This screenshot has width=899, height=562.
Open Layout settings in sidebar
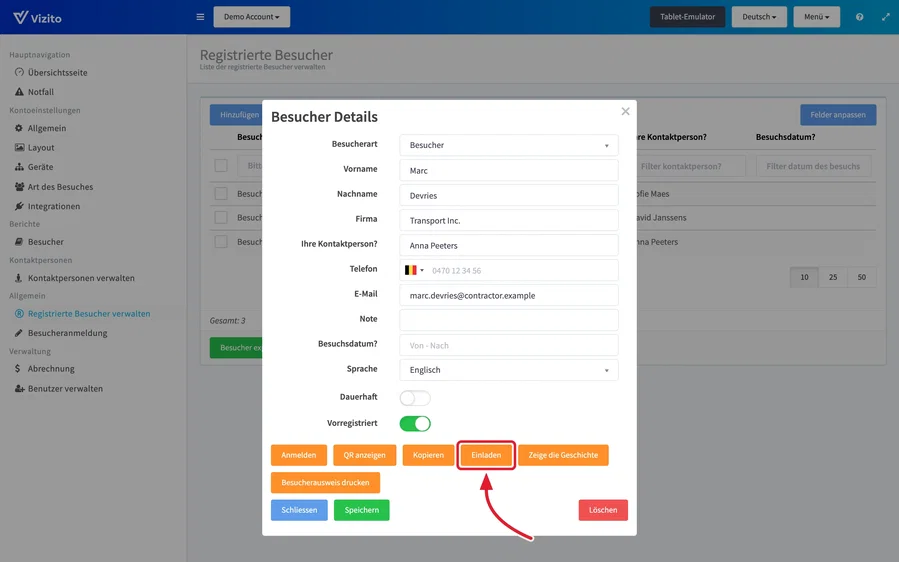point(41,147)
